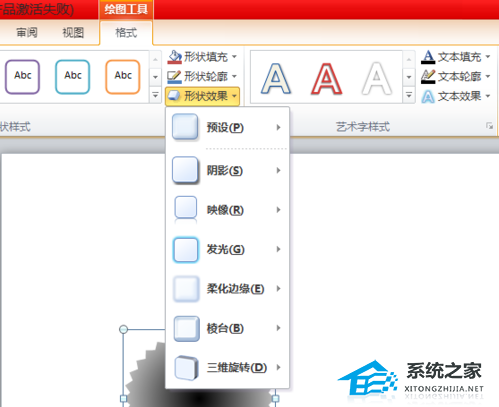Expand the 预设 submenu arrow
The image size is (499, 407).
(278, 127)
